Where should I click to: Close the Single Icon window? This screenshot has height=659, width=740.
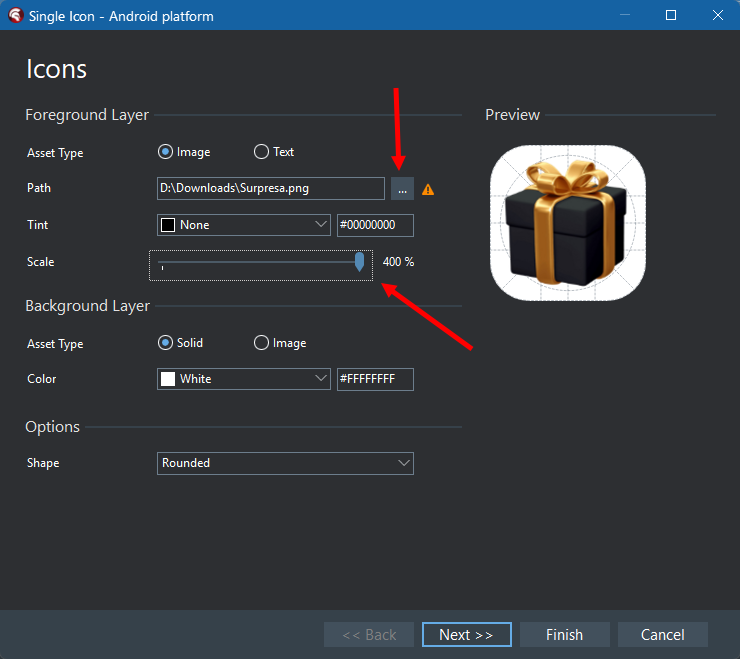point(717,15)
